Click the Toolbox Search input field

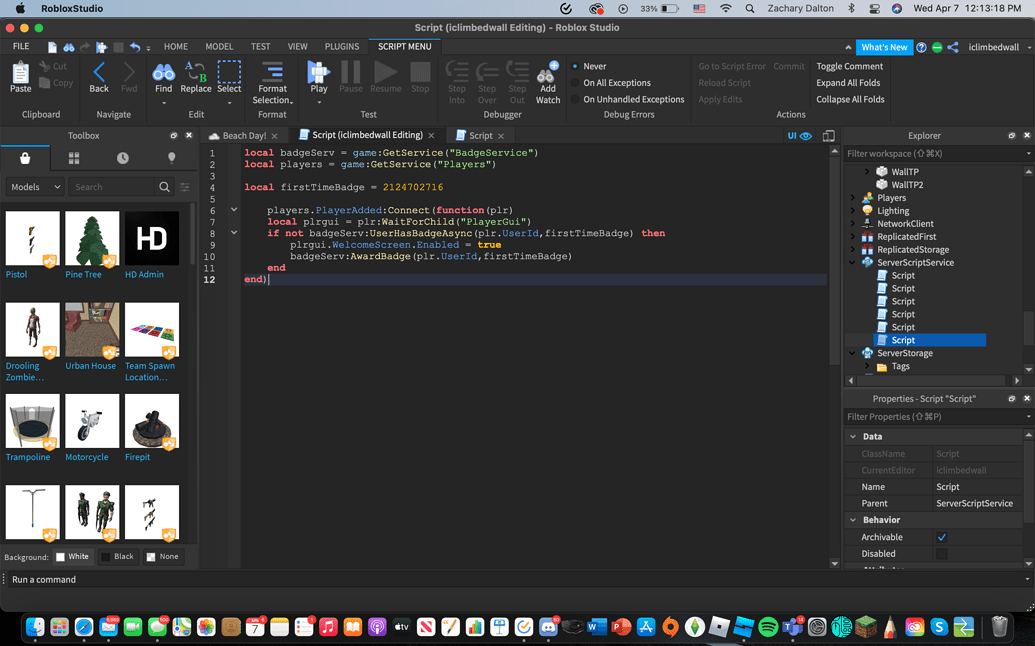point(112,187)
